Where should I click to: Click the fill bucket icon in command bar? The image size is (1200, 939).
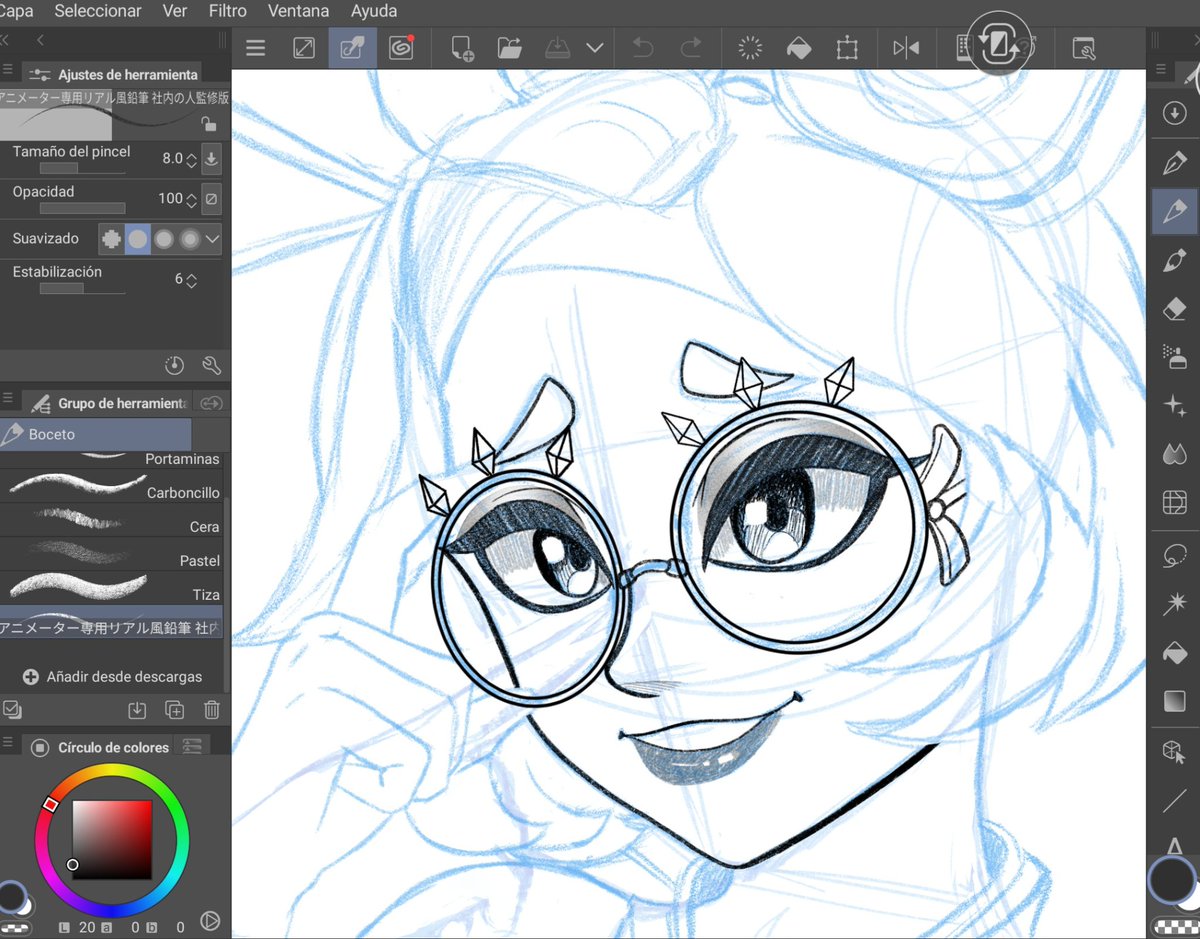pyautogui.click(x=799, y=48)
